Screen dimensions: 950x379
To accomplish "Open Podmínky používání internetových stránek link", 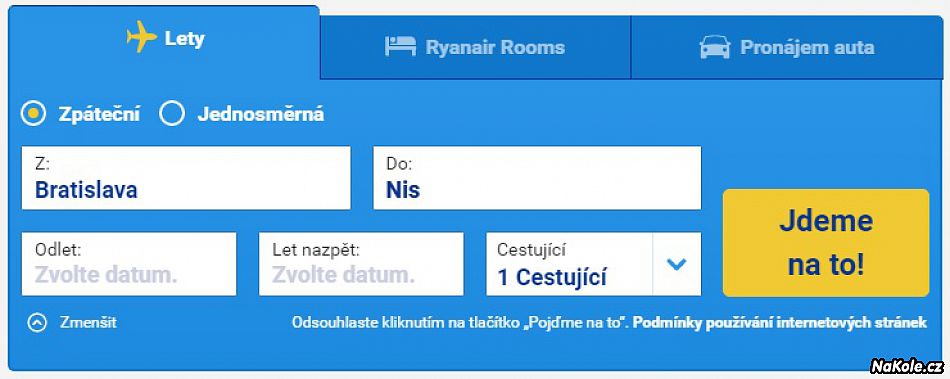I will tap(780, 323).
